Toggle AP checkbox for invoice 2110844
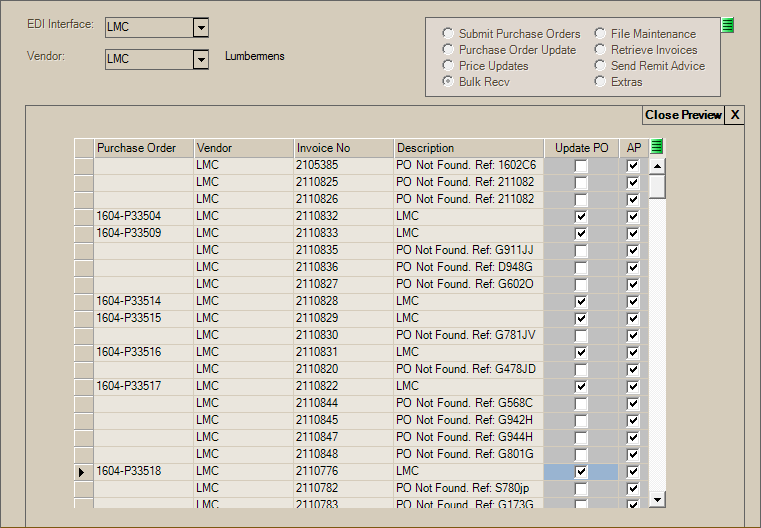 click(x=633, y=404)
